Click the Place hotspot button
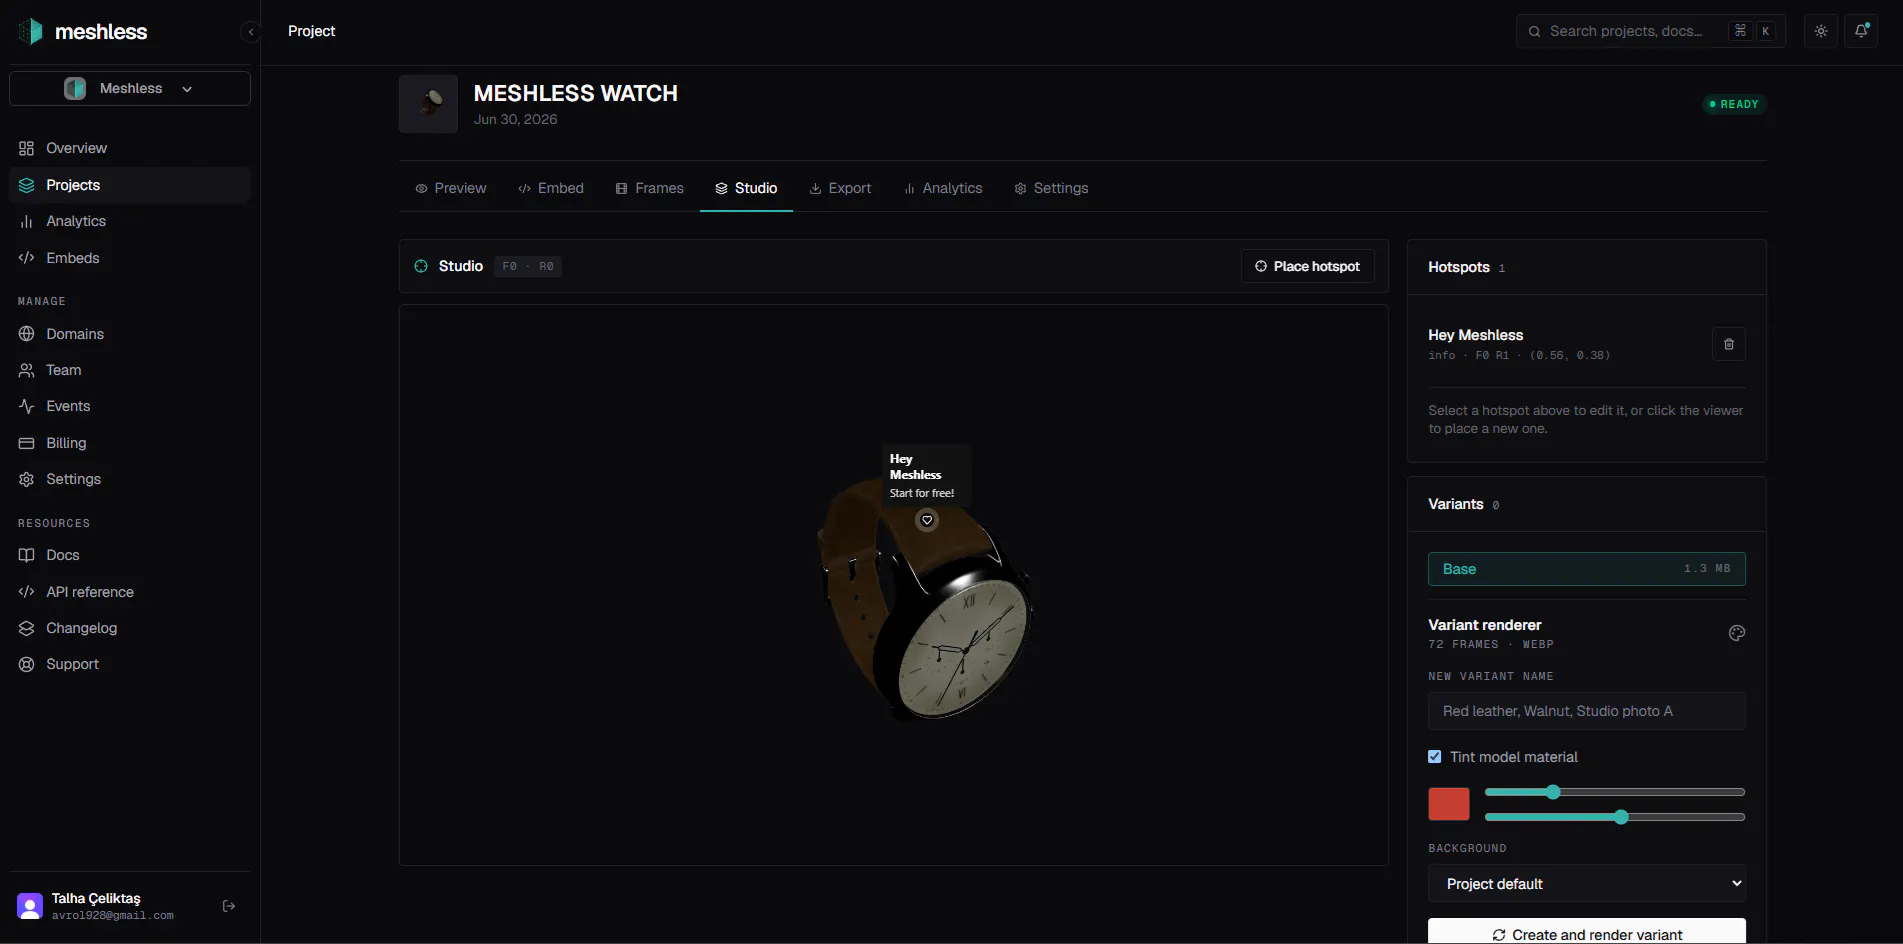 [1308, 266]
